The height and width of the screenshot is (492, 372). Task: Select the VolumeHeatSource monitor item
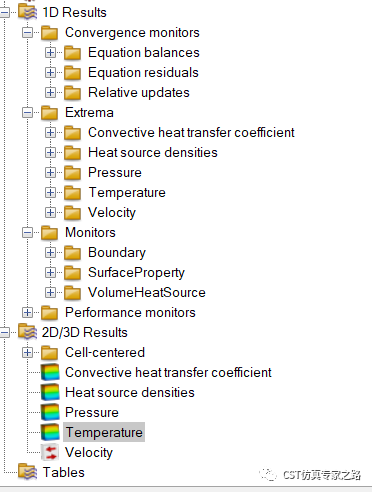click(x=147, y=292)
